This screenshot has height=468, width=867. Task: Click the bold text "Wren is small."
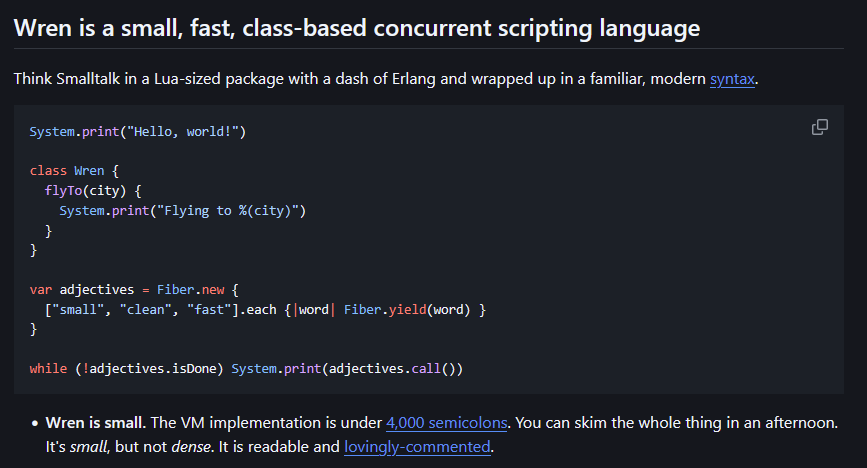pos(96,423)
